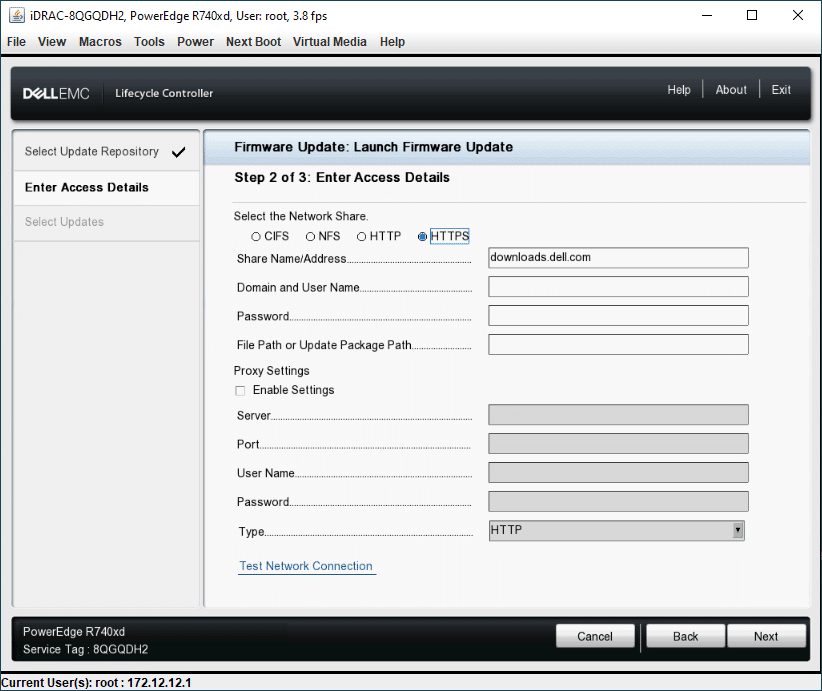Screen dimensions: 822x691
Task: Open the Help menu in menu bar
Action: (392, 42)
